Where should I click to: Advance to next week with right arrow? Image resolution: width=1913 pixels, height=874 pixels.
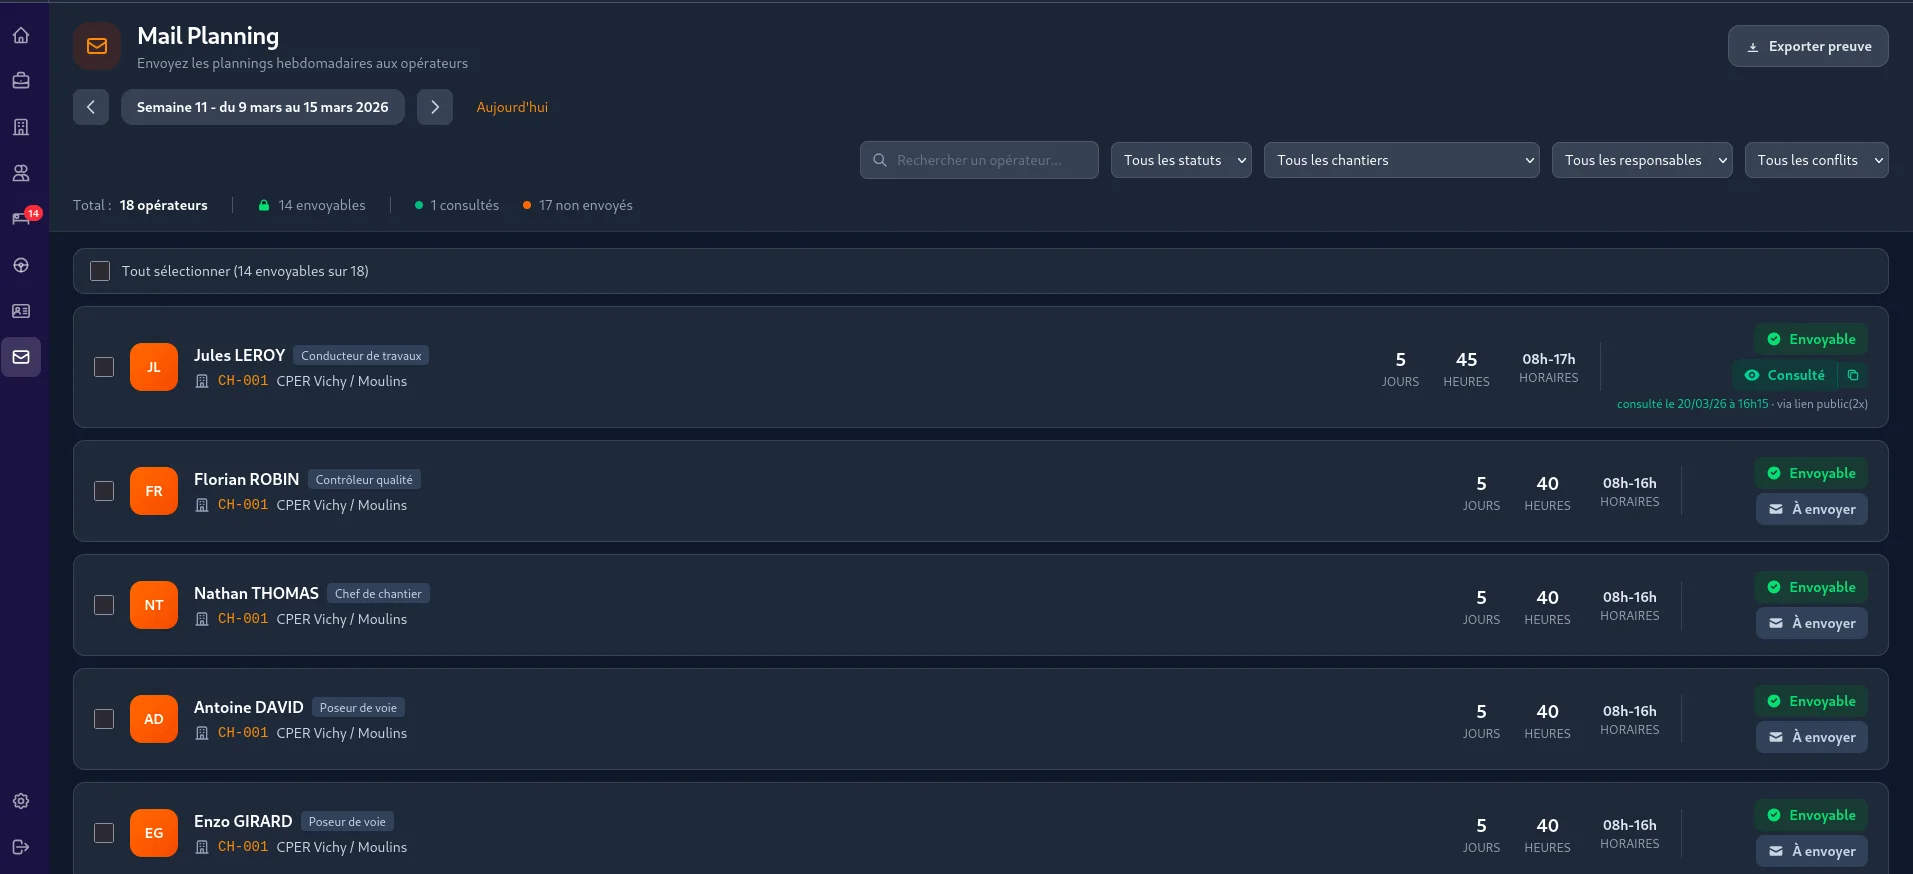tap(435, 107)
